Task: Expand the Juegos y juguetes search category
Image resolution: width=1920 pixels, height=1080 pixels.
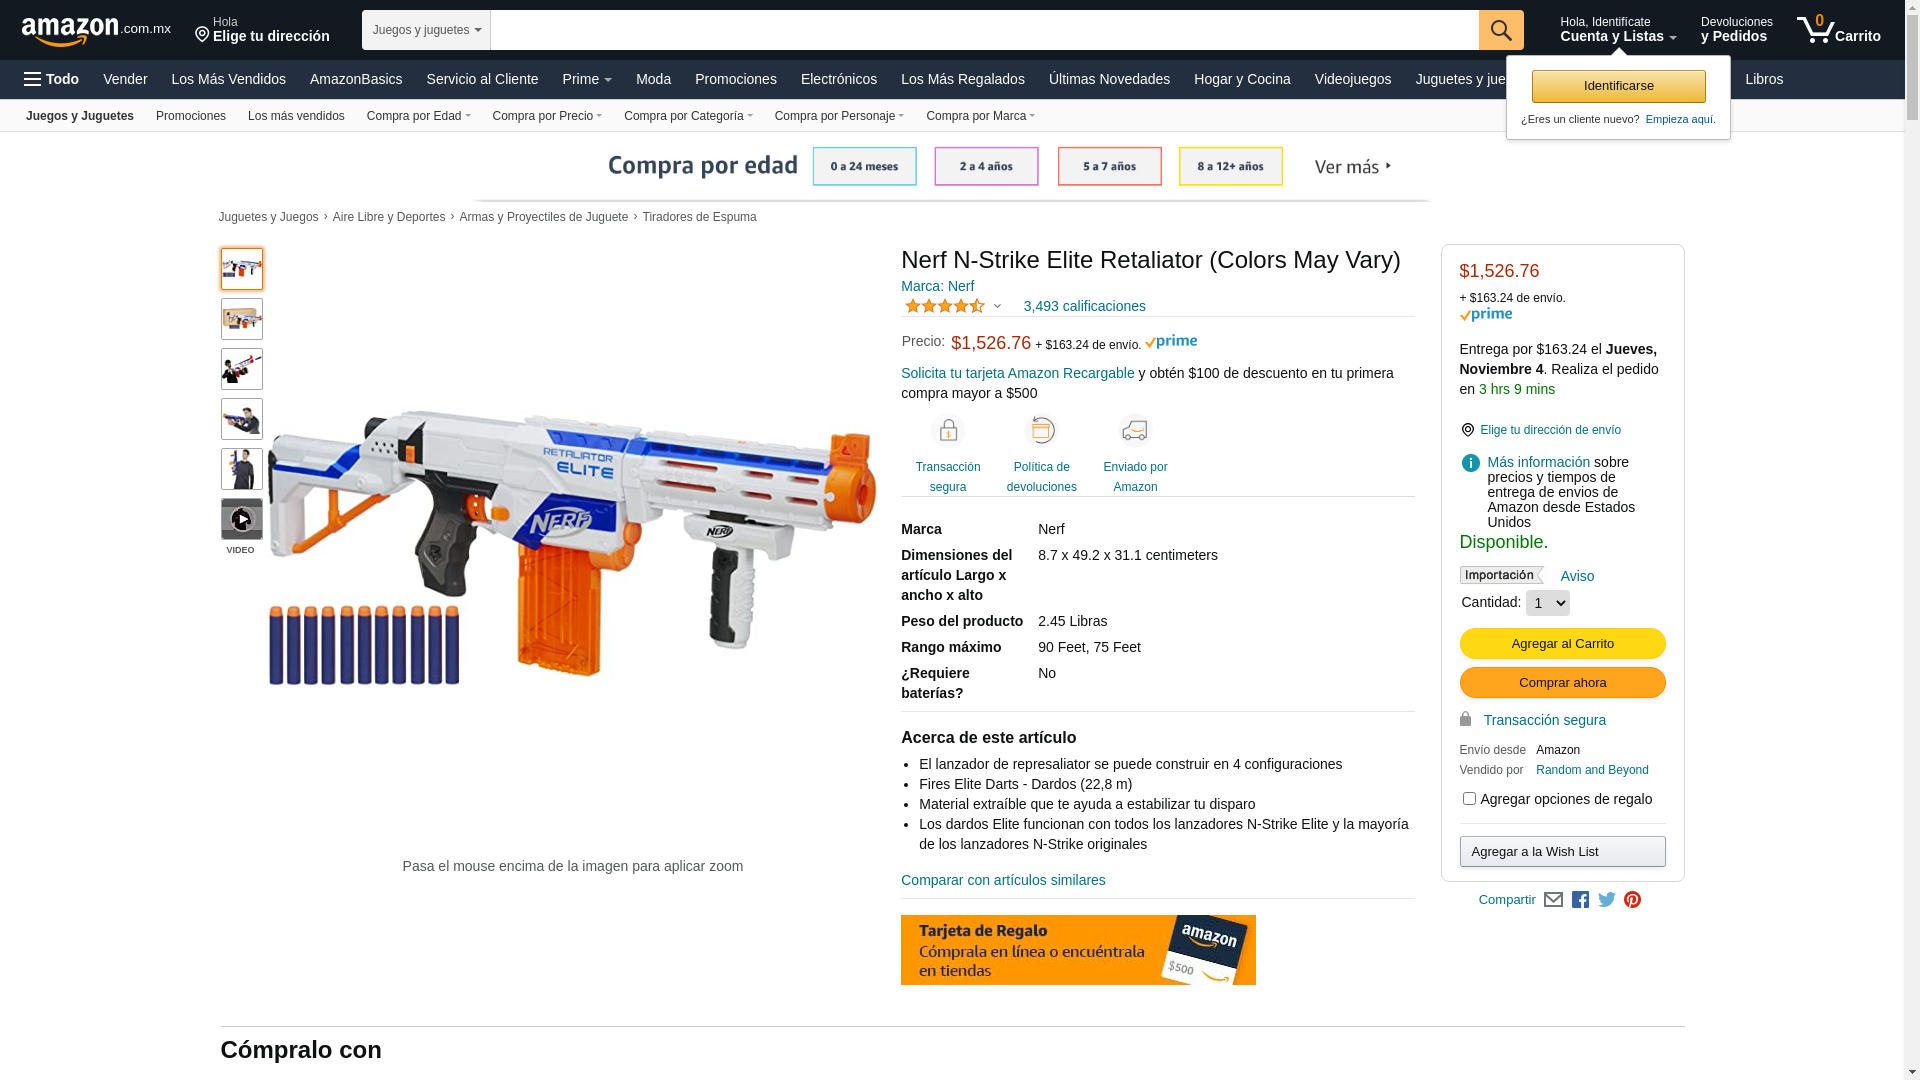Action: [x=426, y=30]
